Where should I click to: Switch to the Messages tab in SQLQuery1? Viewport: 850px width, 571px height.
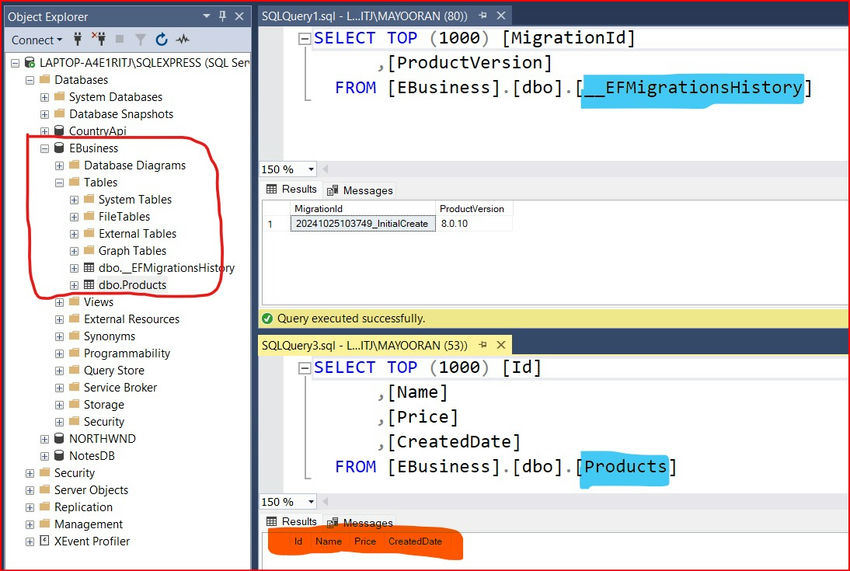click(361, 190)
